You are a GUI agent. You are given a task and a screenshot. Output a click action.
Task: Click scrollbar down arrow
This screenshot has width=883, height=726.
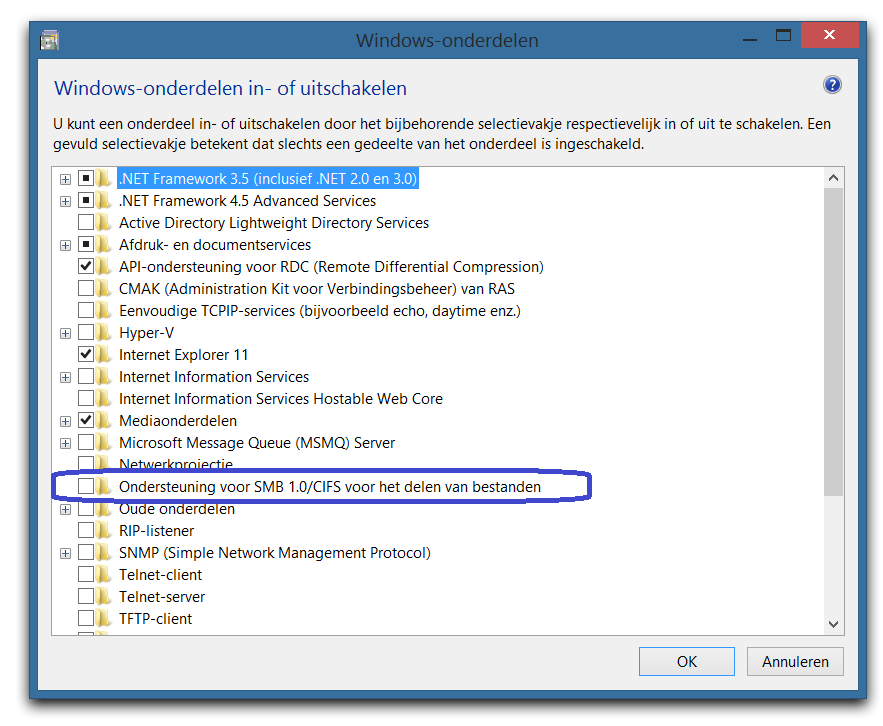pos(833,624)
